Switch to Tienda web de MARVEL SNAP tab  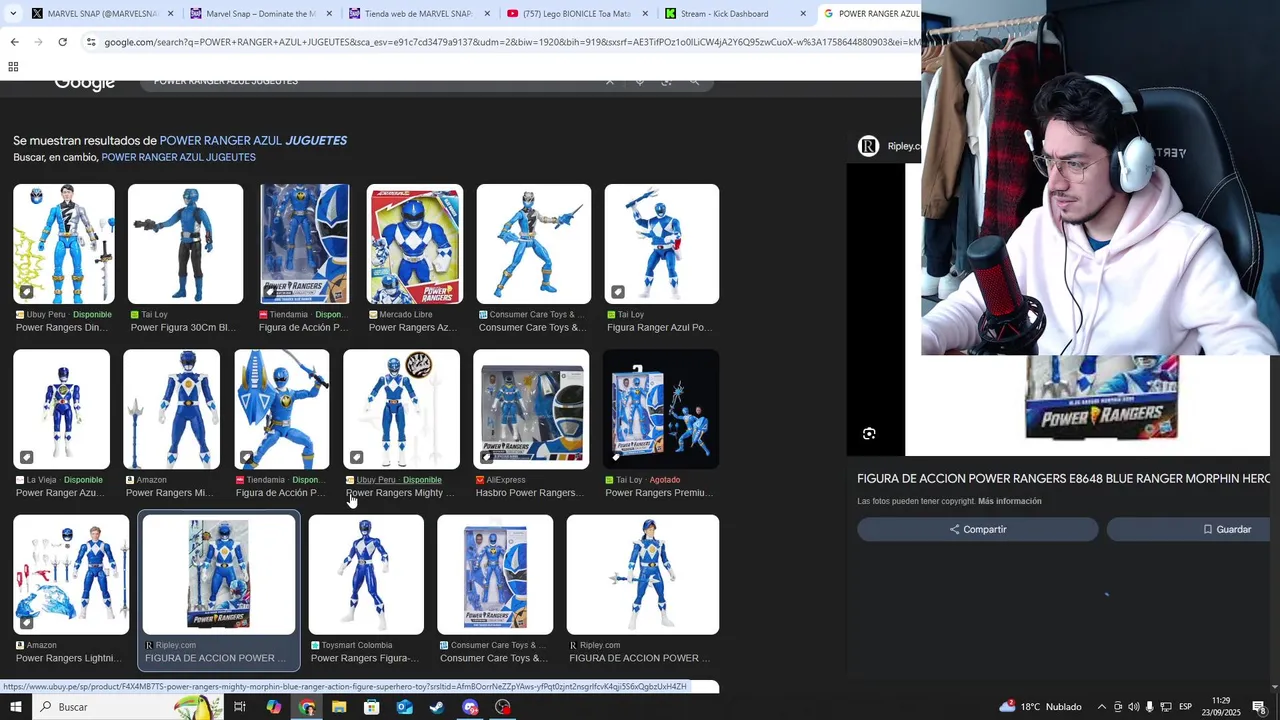(x=418, y=14)
